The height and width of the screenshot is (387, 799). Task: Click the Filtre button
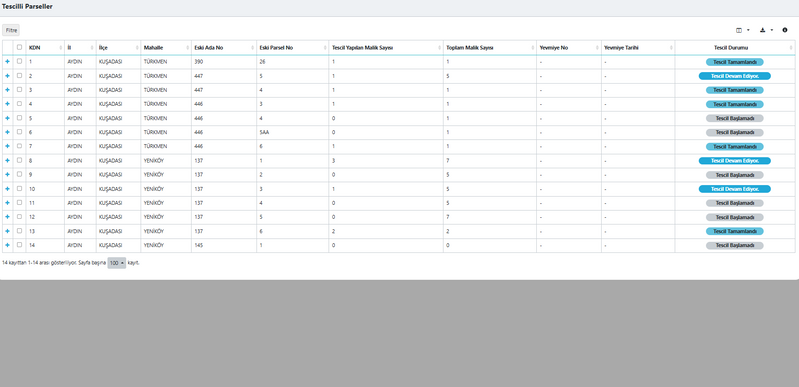11,31
